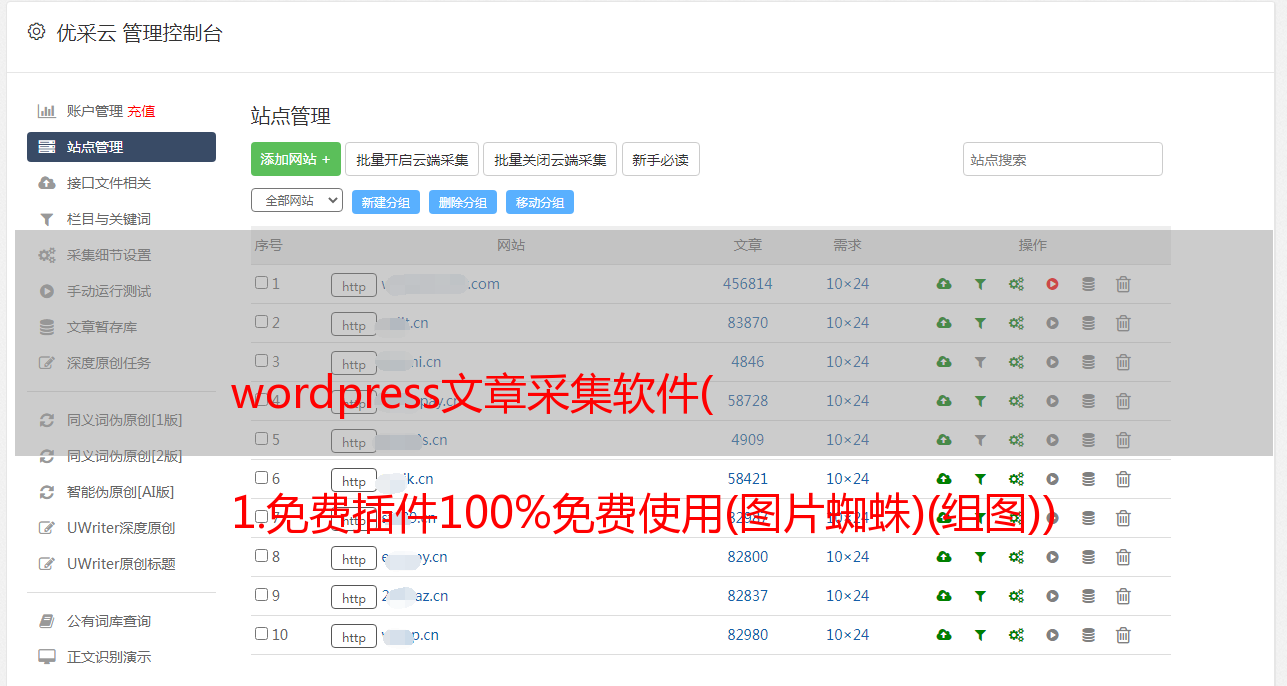Click the 优采云 管理控制台 header title
Image resolution: width=1287 pixels, height=686 pixels.
(139, 33)
